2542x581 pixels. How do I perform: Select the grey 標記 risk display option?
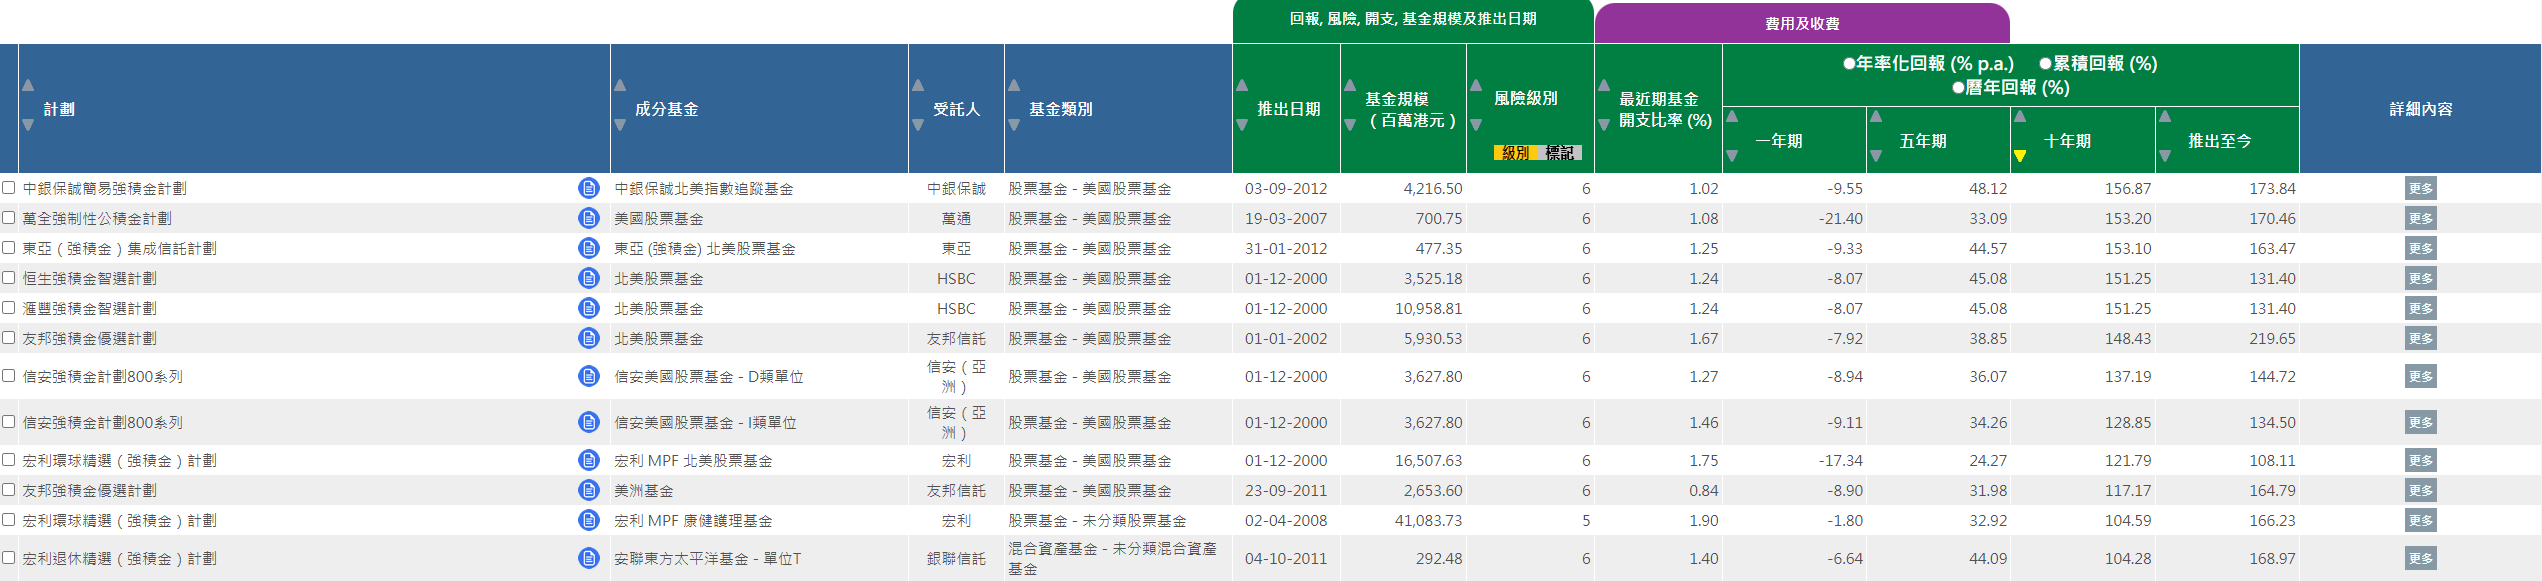[x=1560, y=153]
